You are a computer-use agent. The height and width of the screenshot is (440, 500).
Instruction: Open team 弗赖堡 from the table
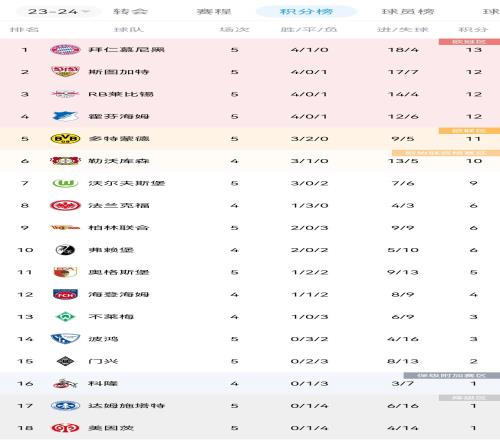pyautogui.click(x=250, y=250)
